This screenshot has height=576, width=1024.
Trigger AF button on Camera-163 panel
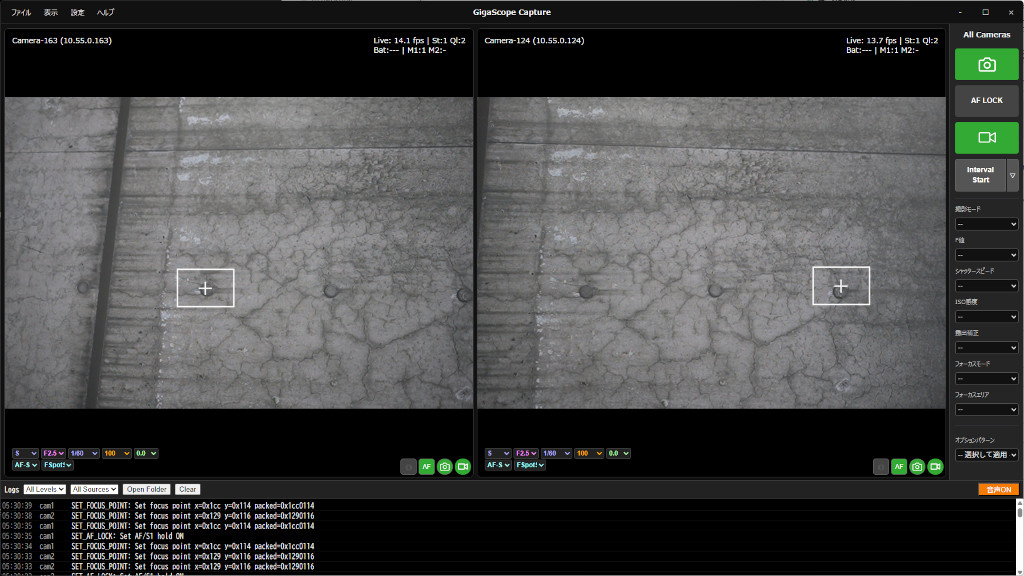pos(426,466)
